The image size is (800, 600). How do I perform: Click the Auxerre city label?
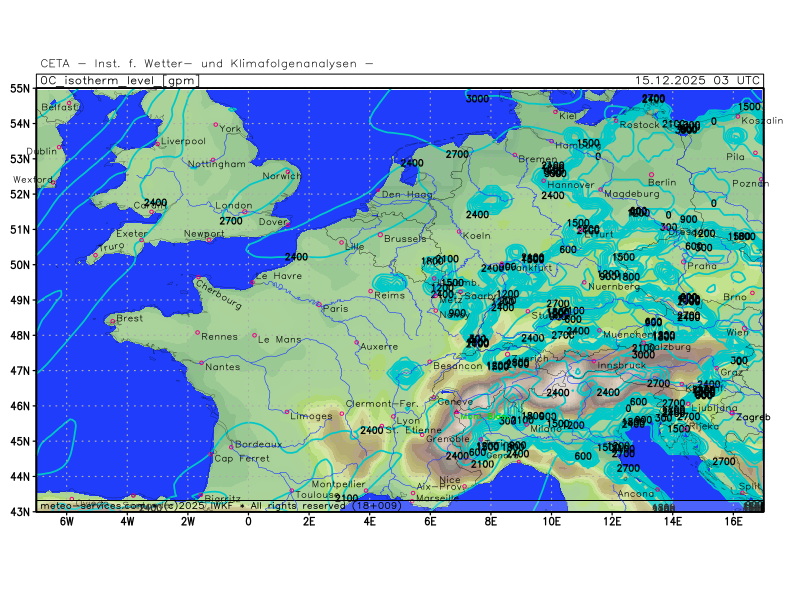click(x=377, y=346)
